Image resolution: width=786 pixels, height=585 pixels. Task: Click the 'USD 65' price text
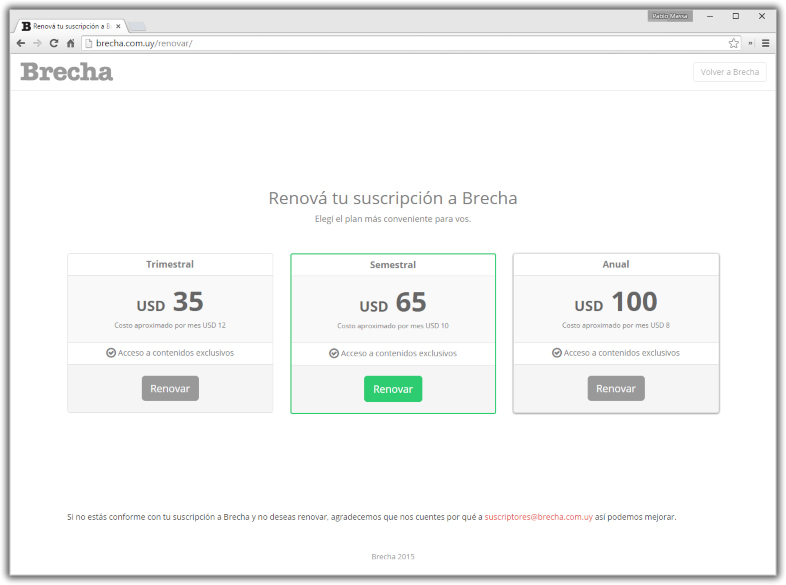393,303
